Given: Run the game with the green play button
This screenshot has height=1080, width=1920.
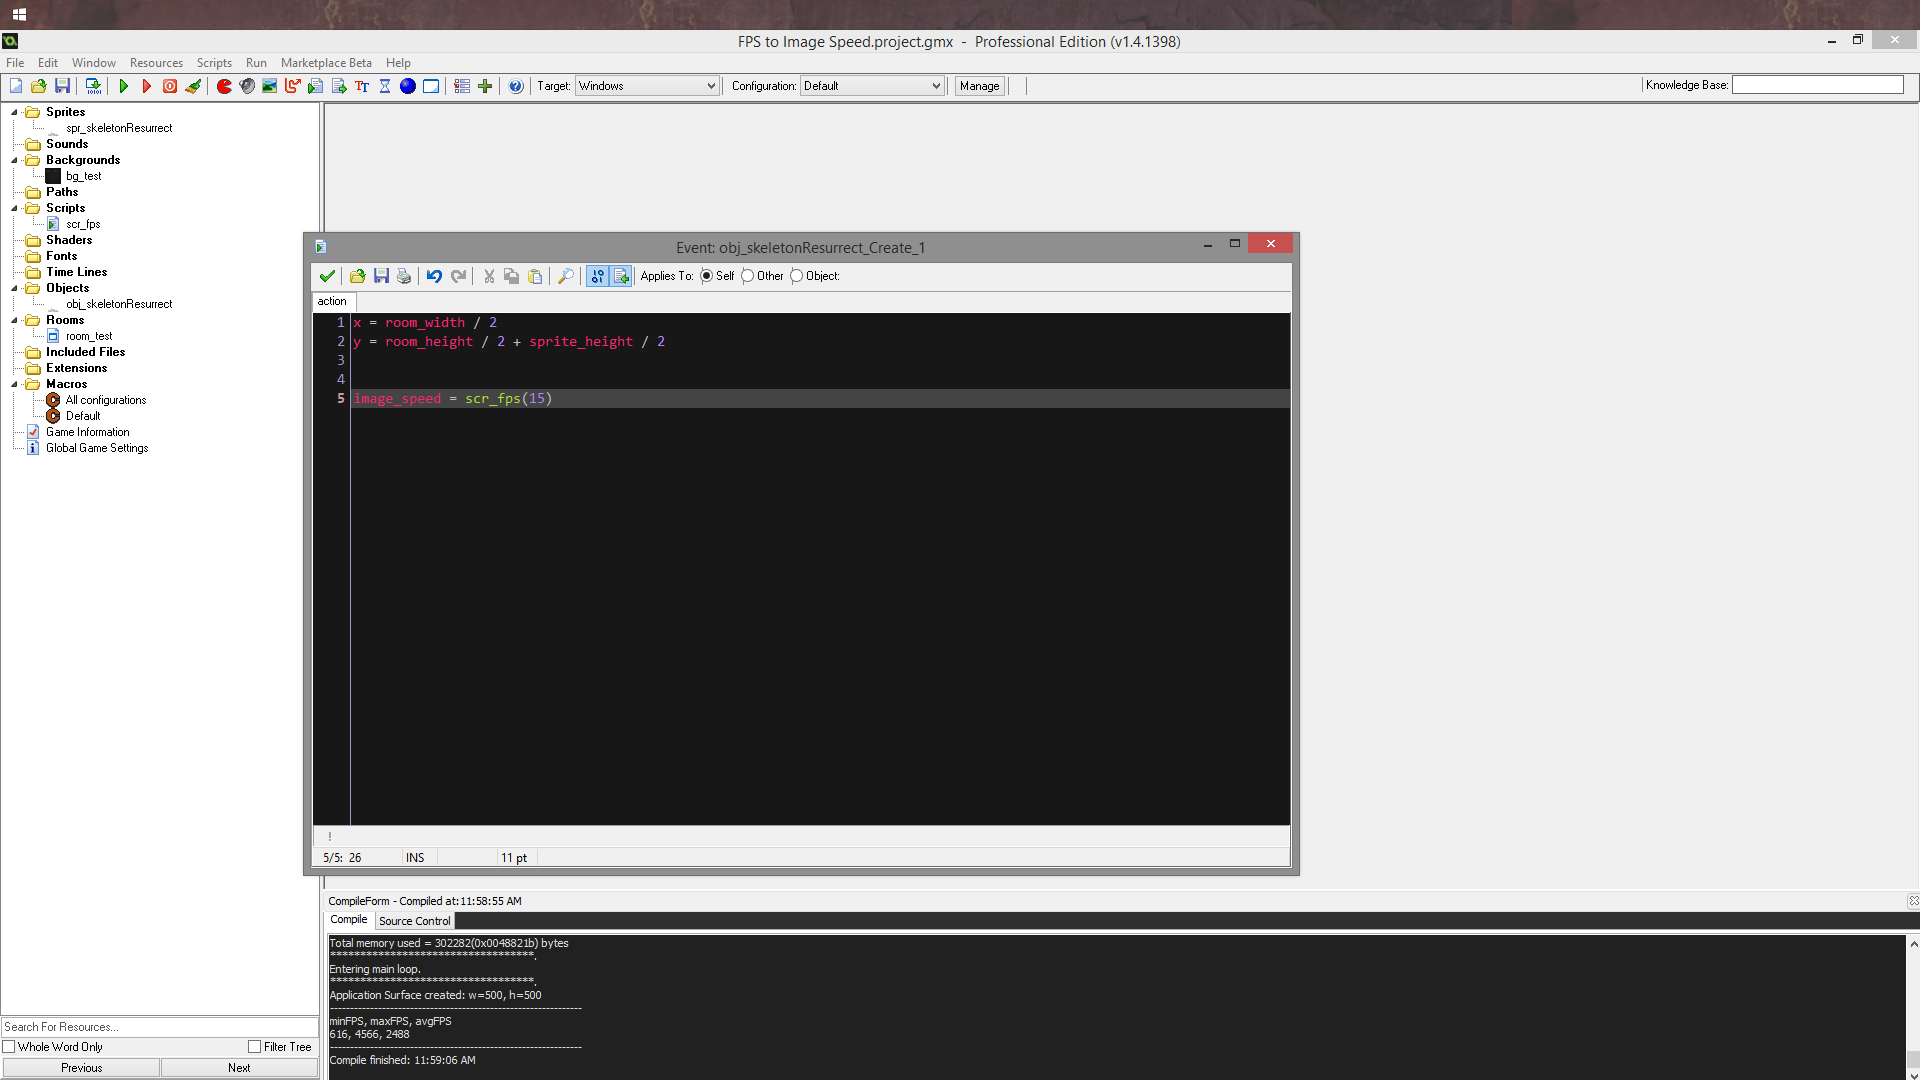Looking at the screenshot, I should click(124, 86).
